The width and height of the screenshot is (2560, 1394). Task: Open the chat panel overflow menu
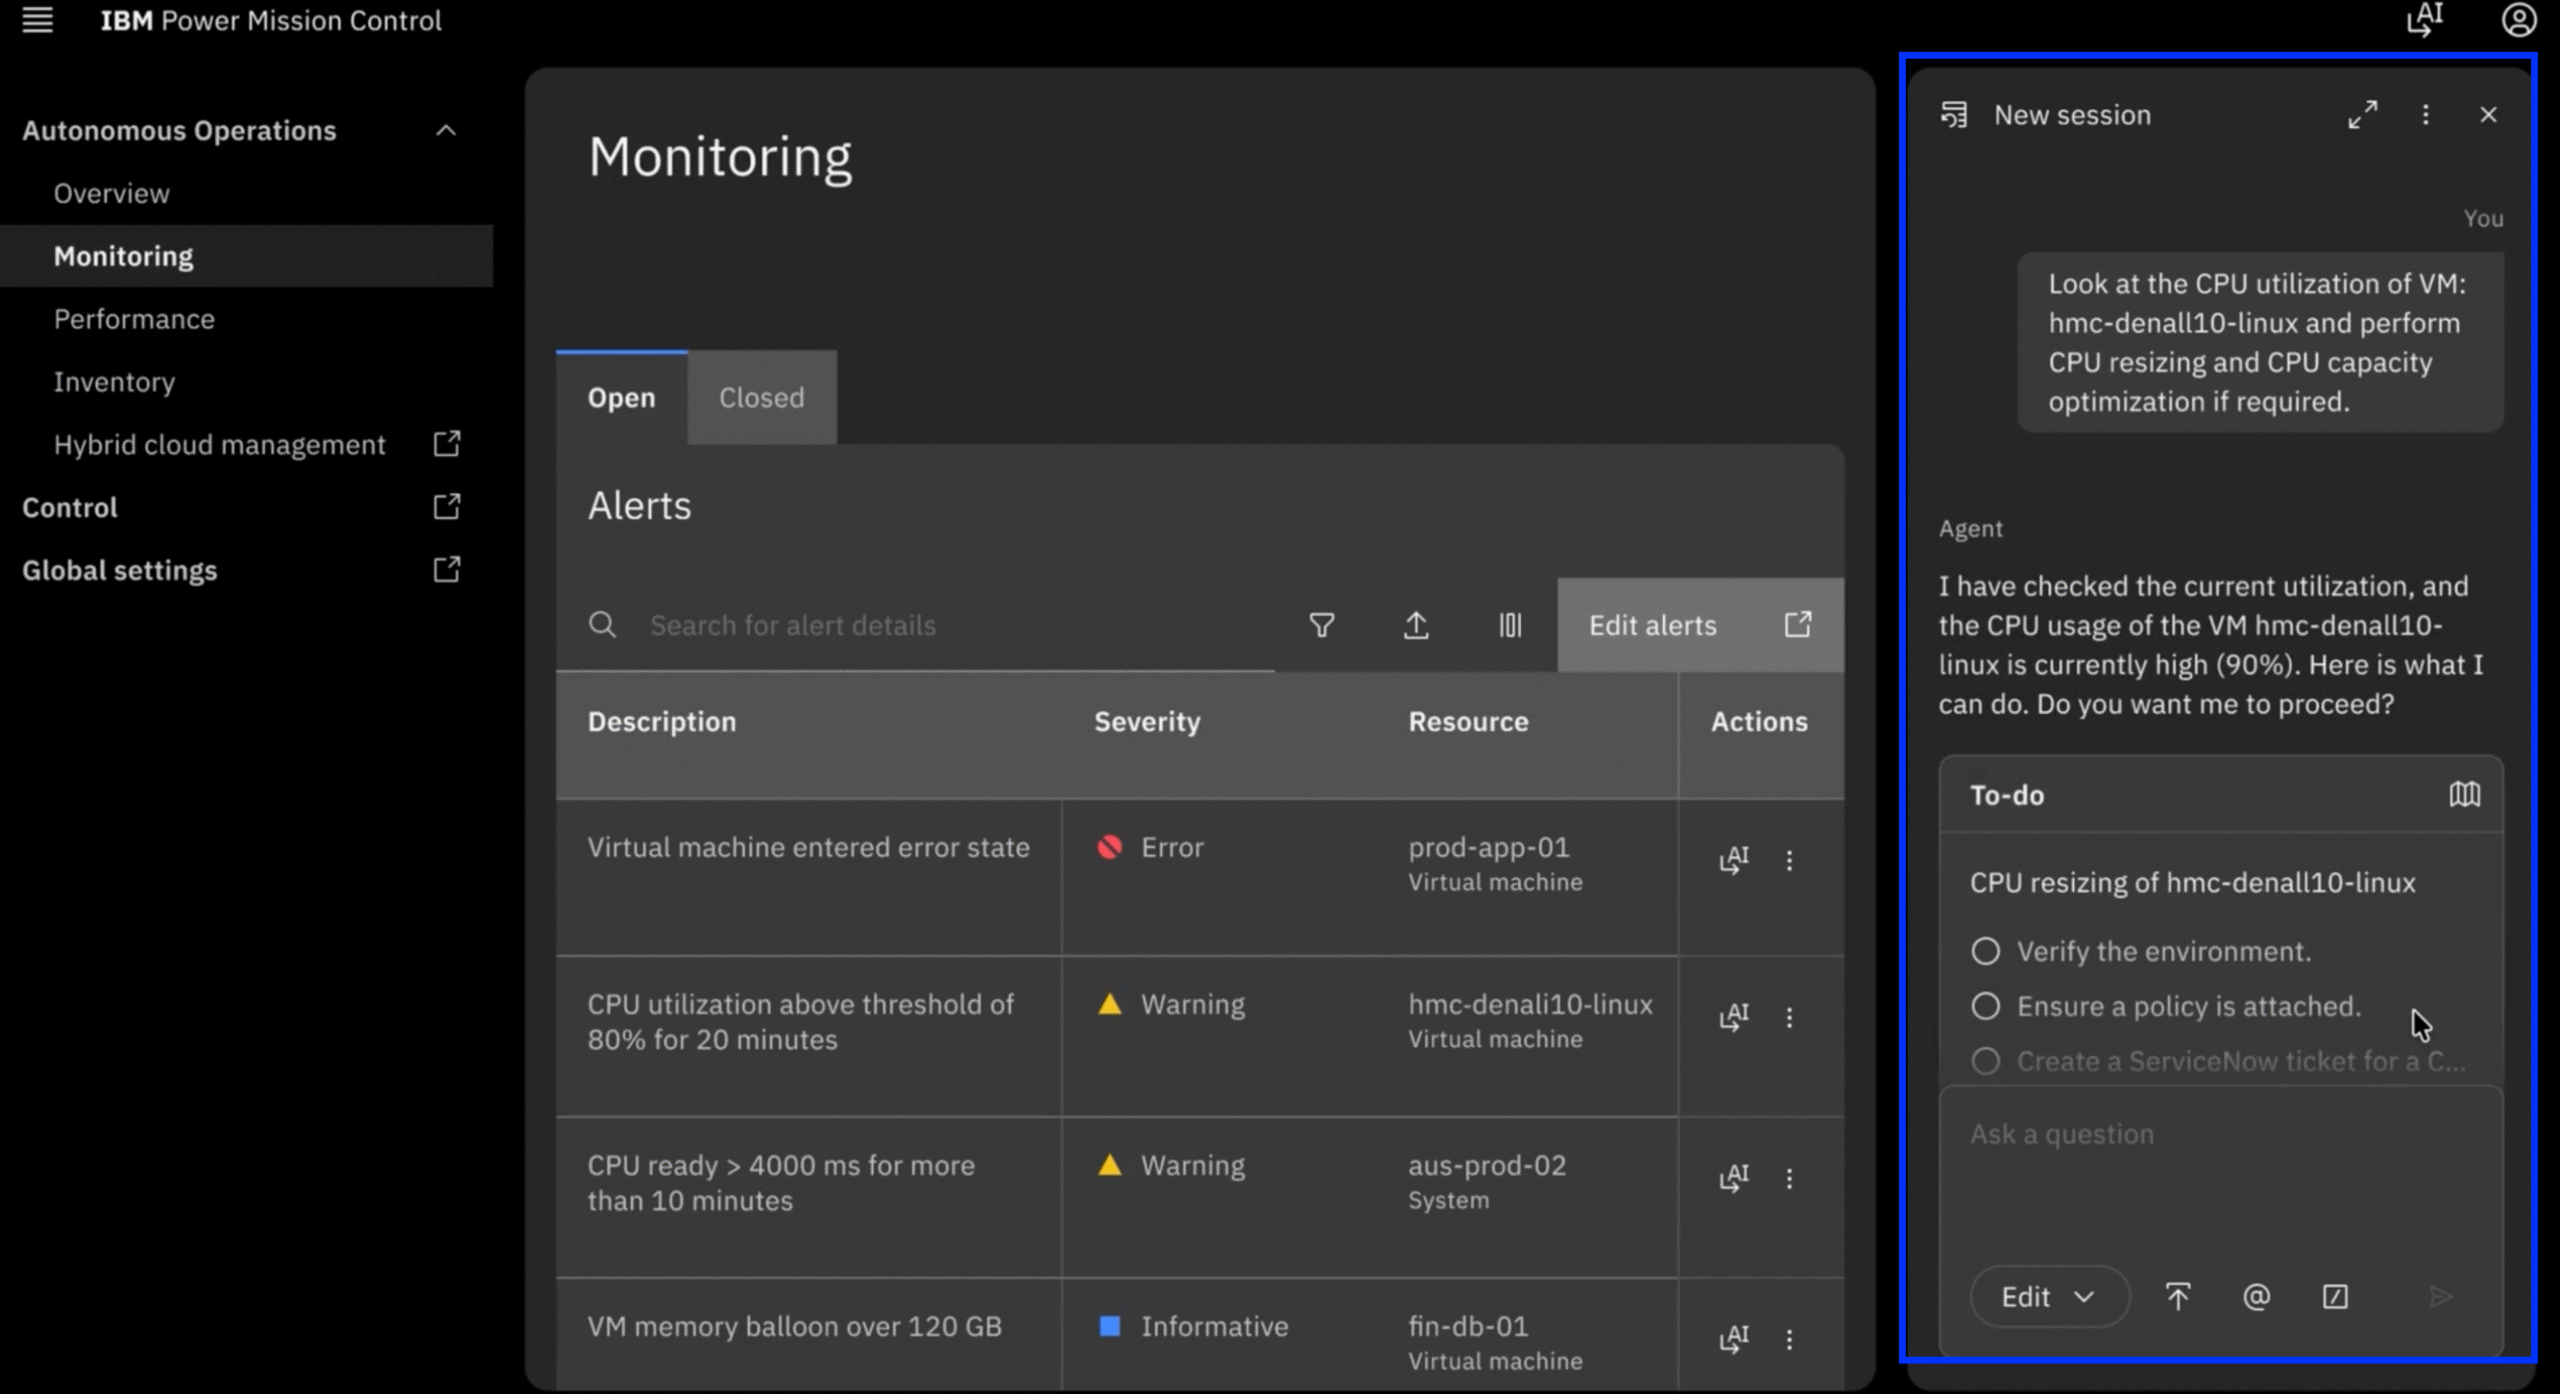tap(2425, 115)
